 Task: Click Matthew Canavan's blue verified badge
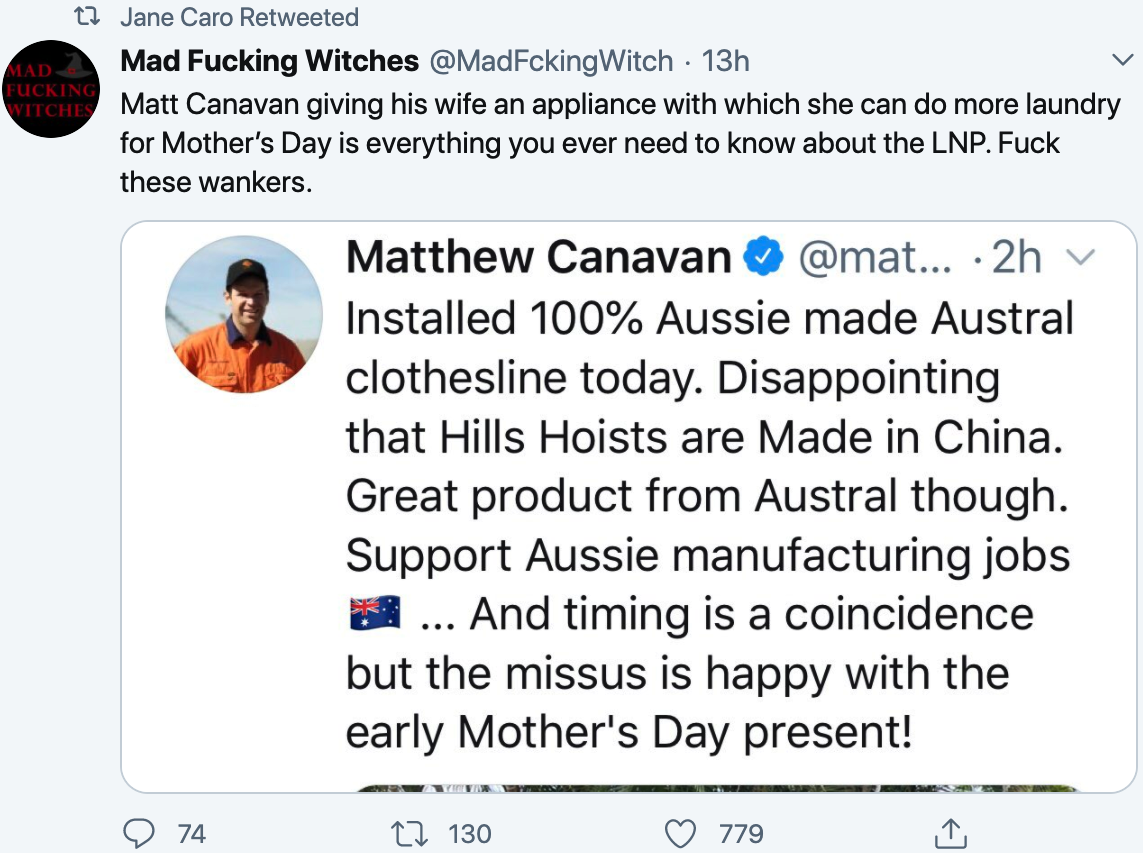coord(765,259)
